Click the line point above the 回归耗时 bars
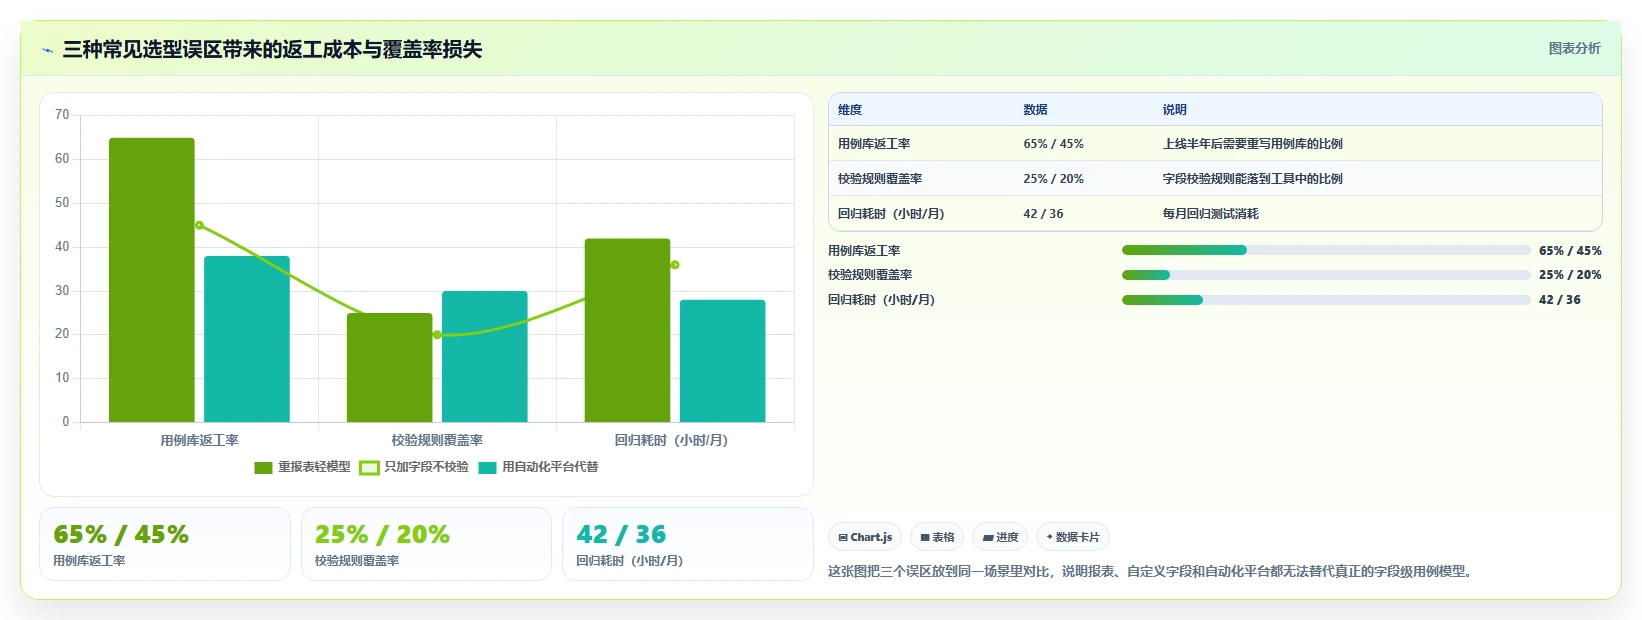This screenshot has height=620, width=1642. (675, 265)
